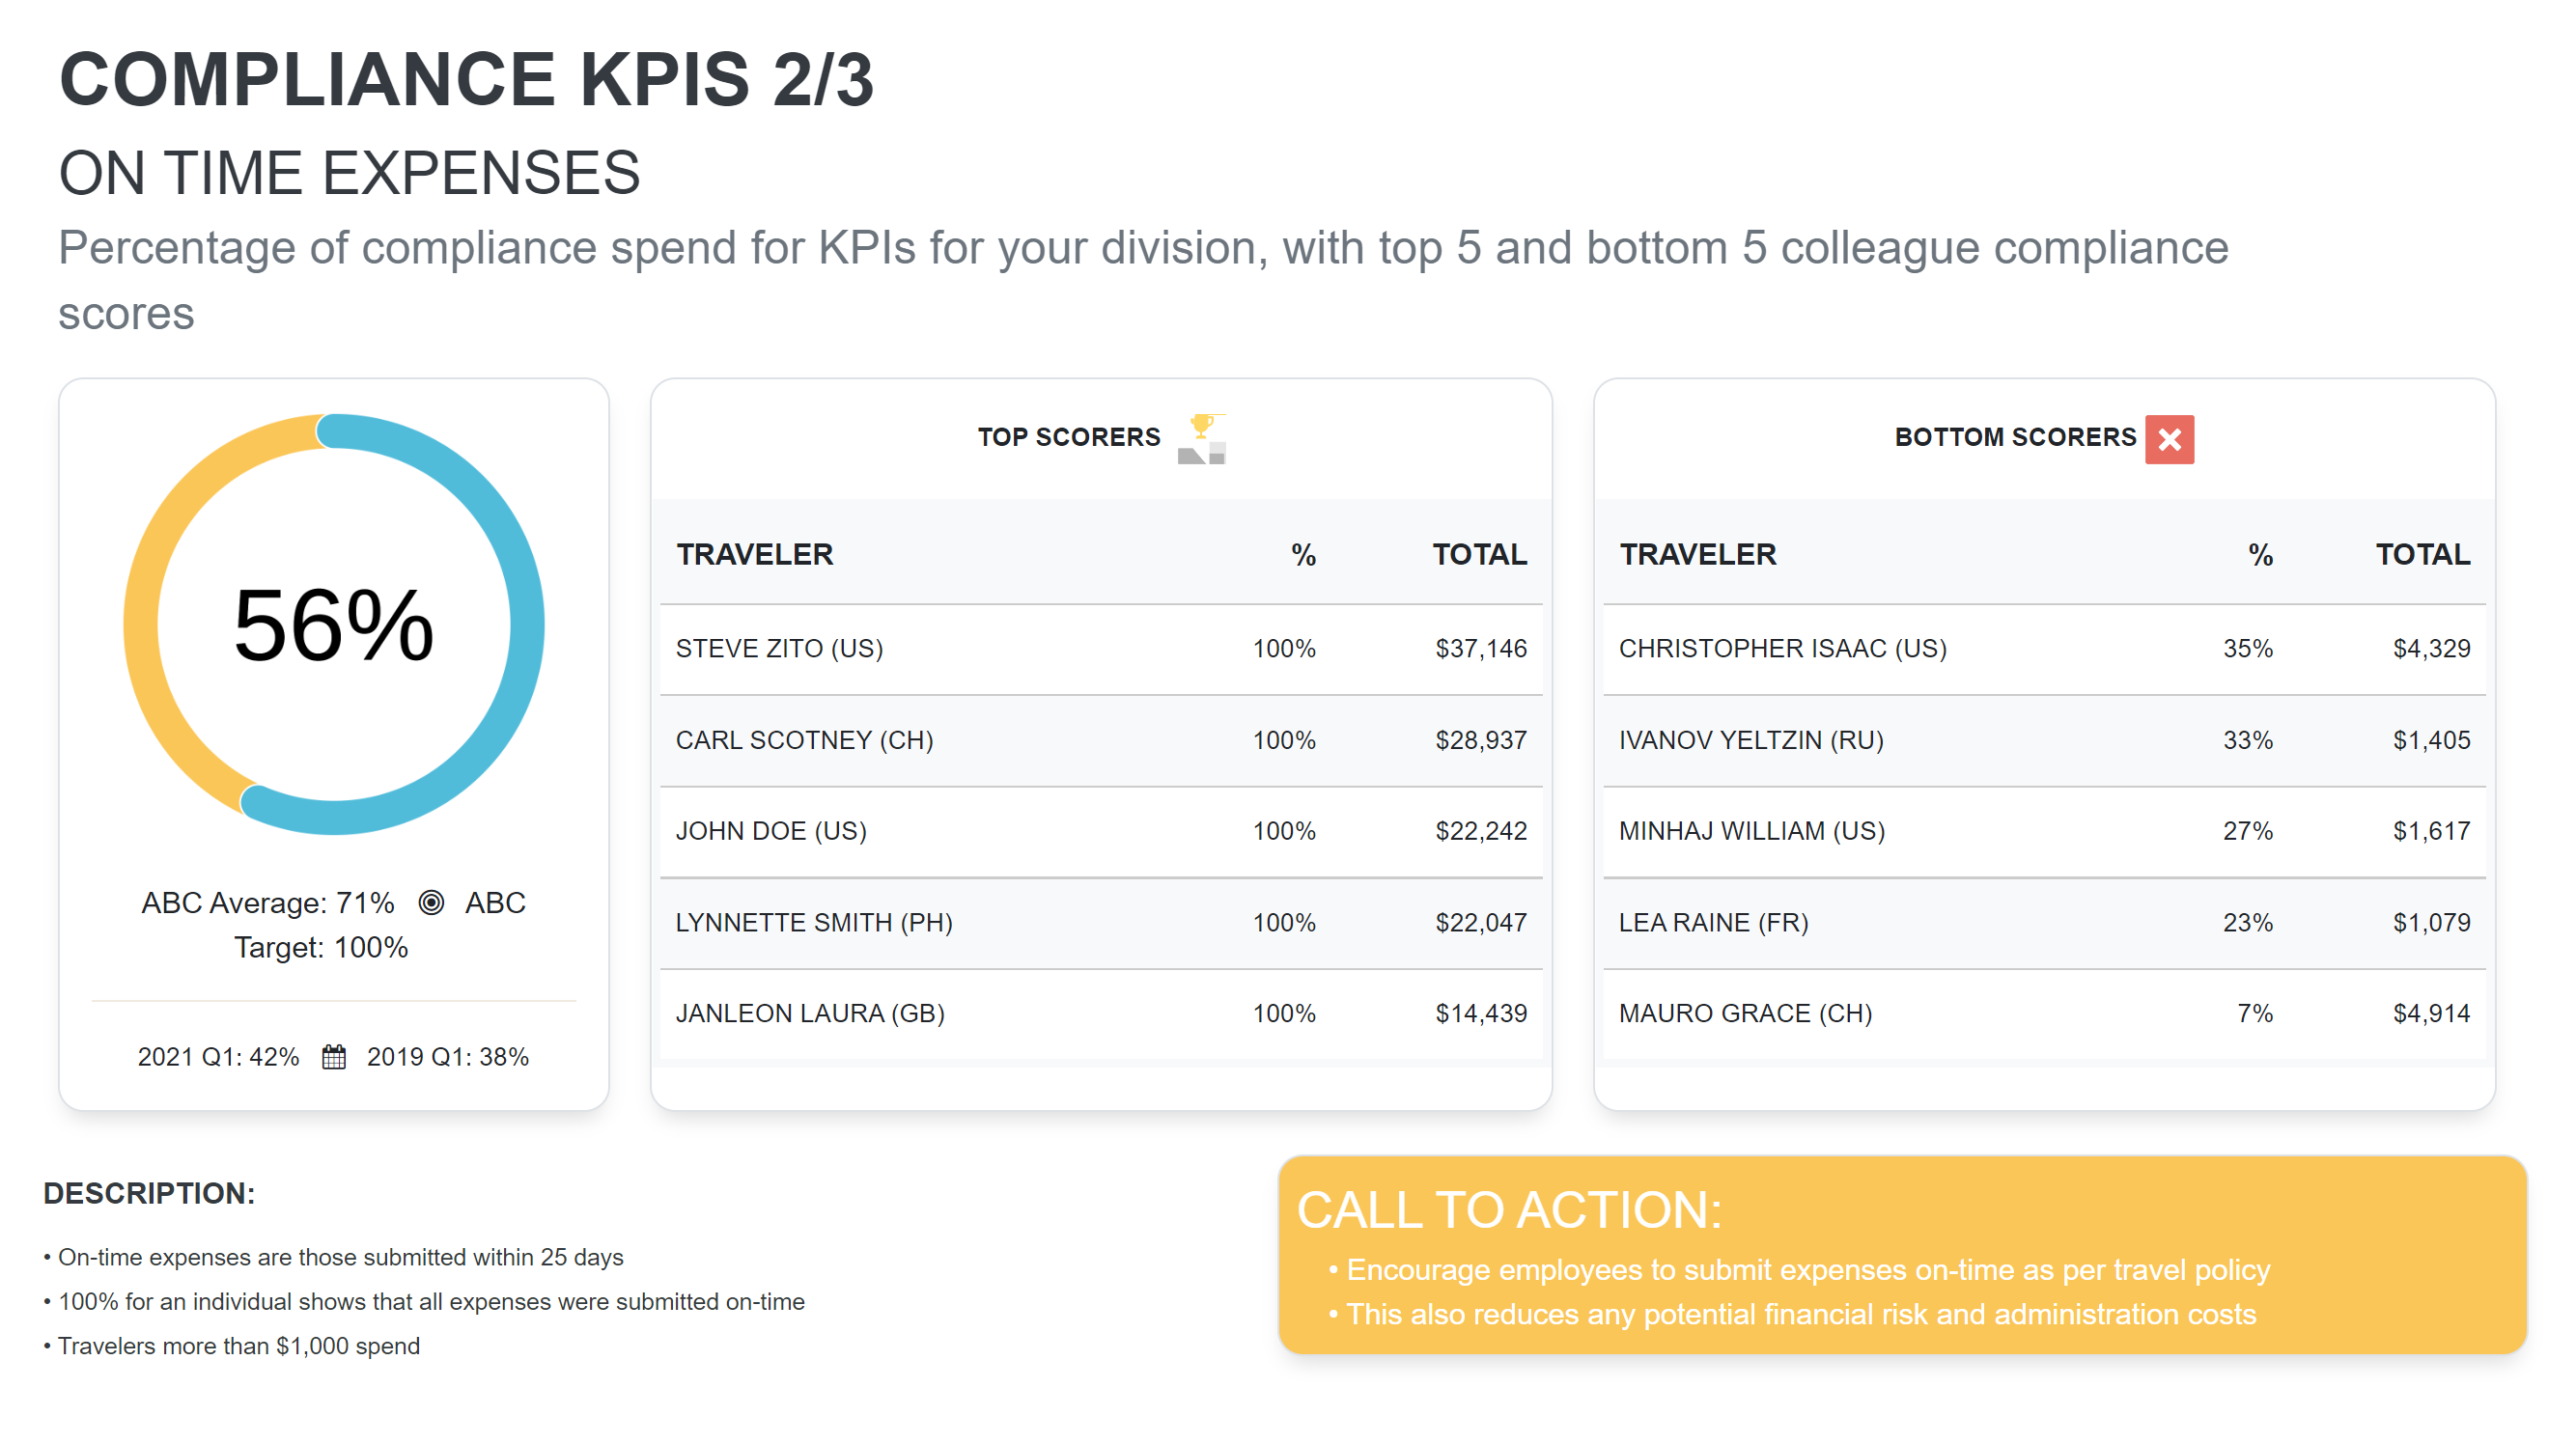Click the calendar icon between quarter values
This screenshot has width=2576, height=1444.
click(x=334, y=1056)
